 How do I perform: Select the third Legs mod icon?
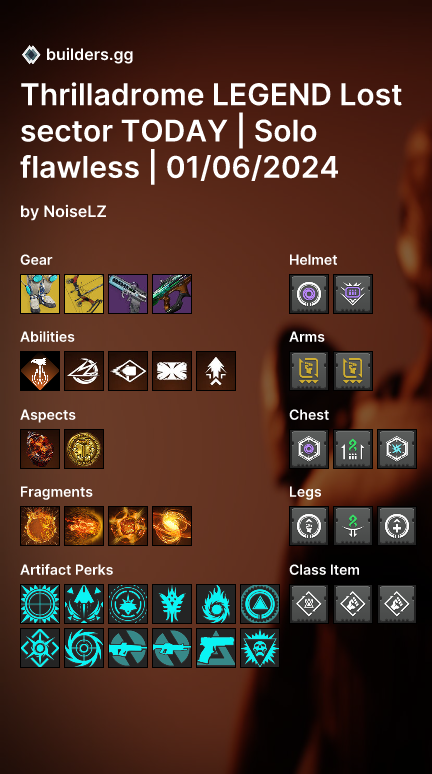[x=397, y=526]
